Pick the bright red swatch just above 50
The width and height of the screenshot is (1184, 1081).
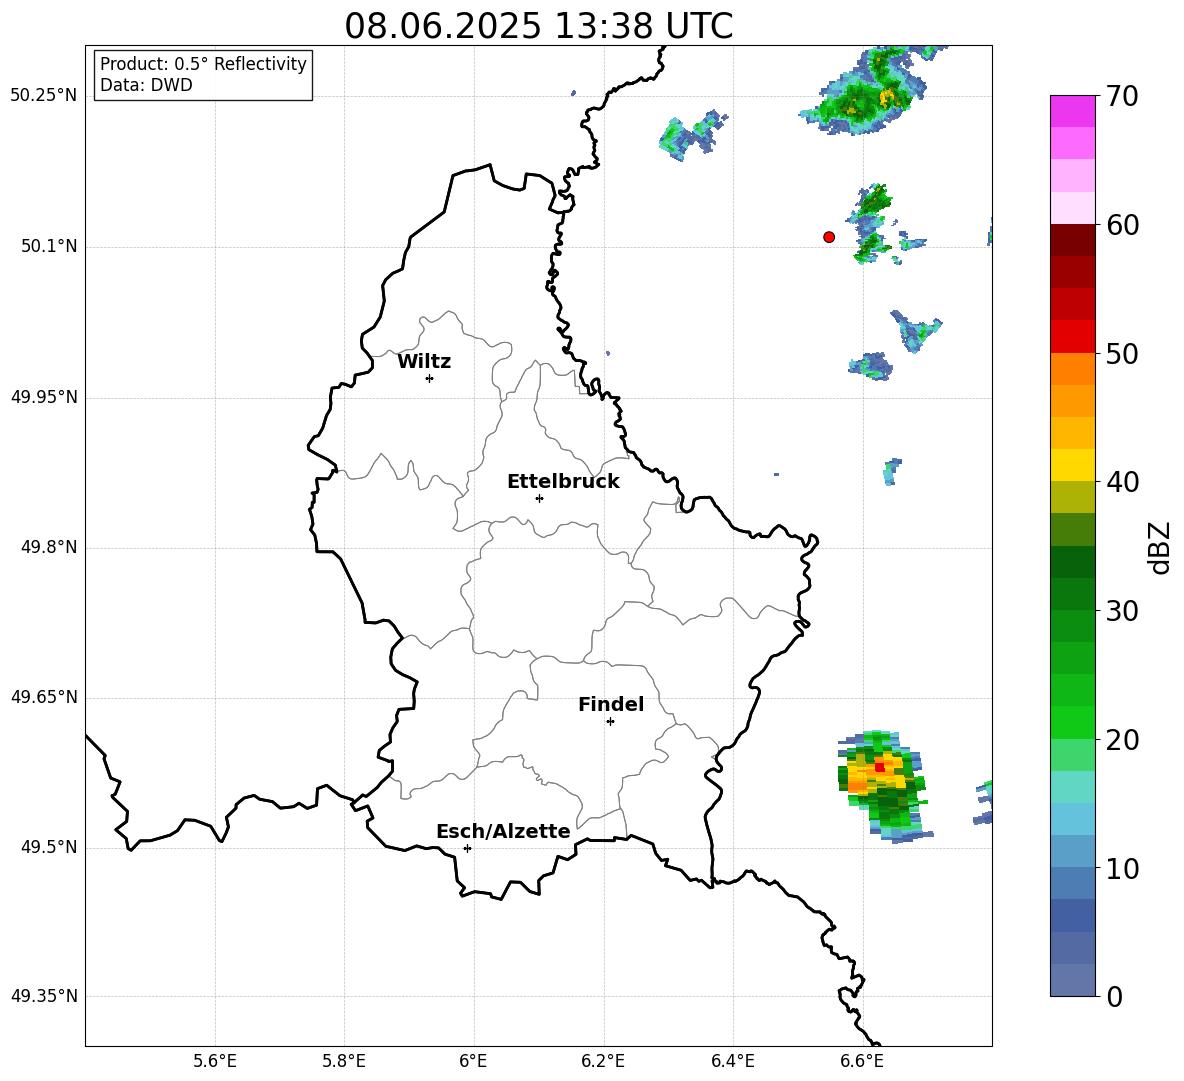point(1073,336)
